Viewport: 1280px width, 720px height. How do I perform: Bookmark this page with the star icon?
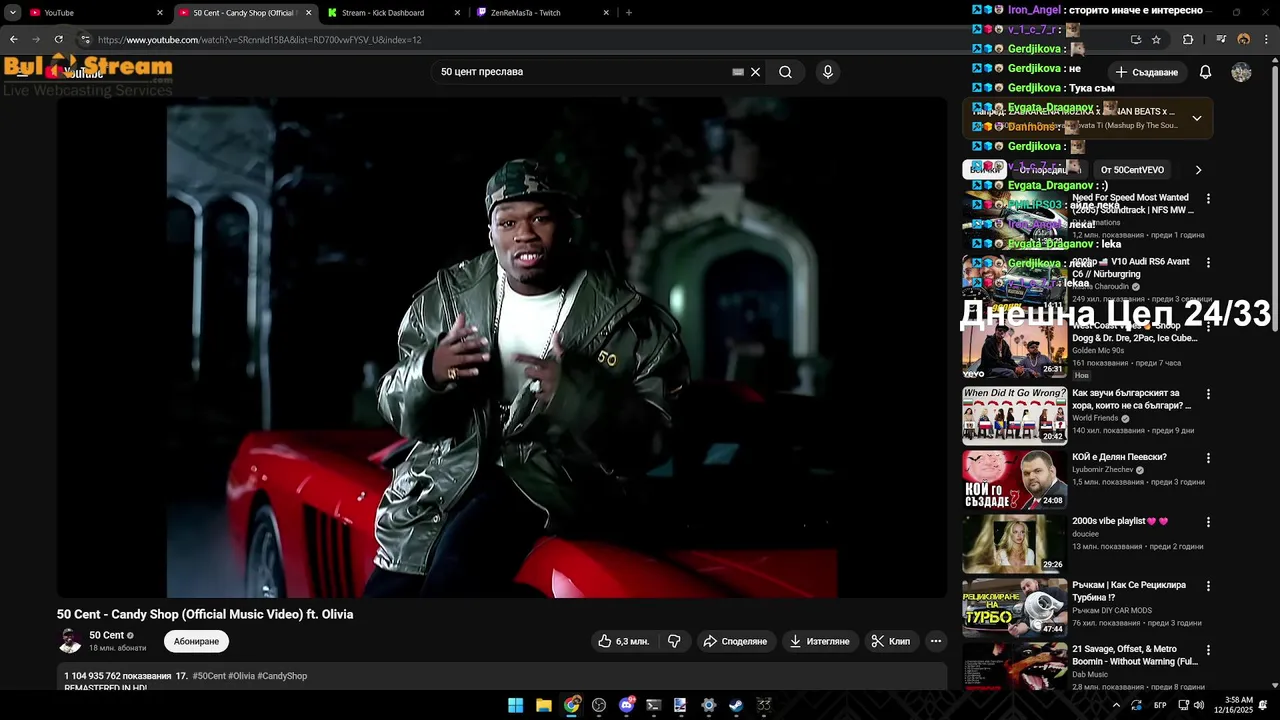(1156, 40)
